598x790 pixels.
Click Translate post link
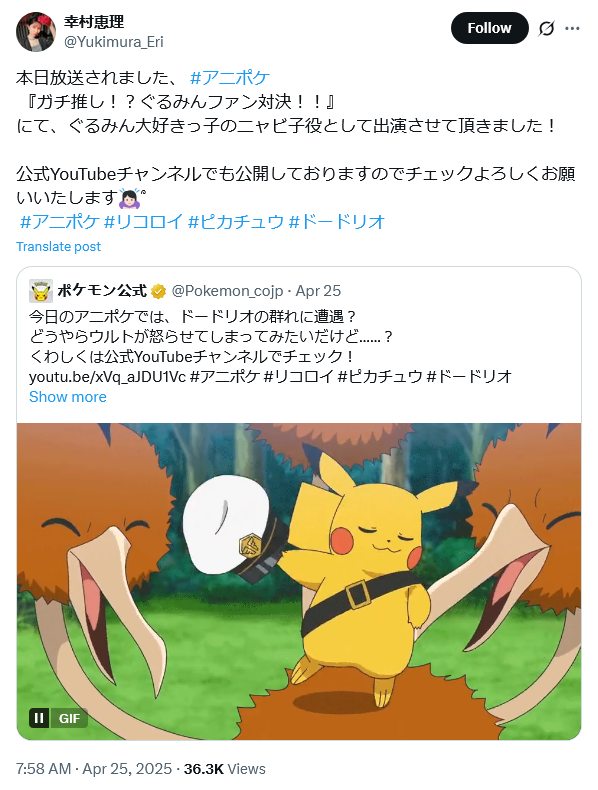click(58, 246)
